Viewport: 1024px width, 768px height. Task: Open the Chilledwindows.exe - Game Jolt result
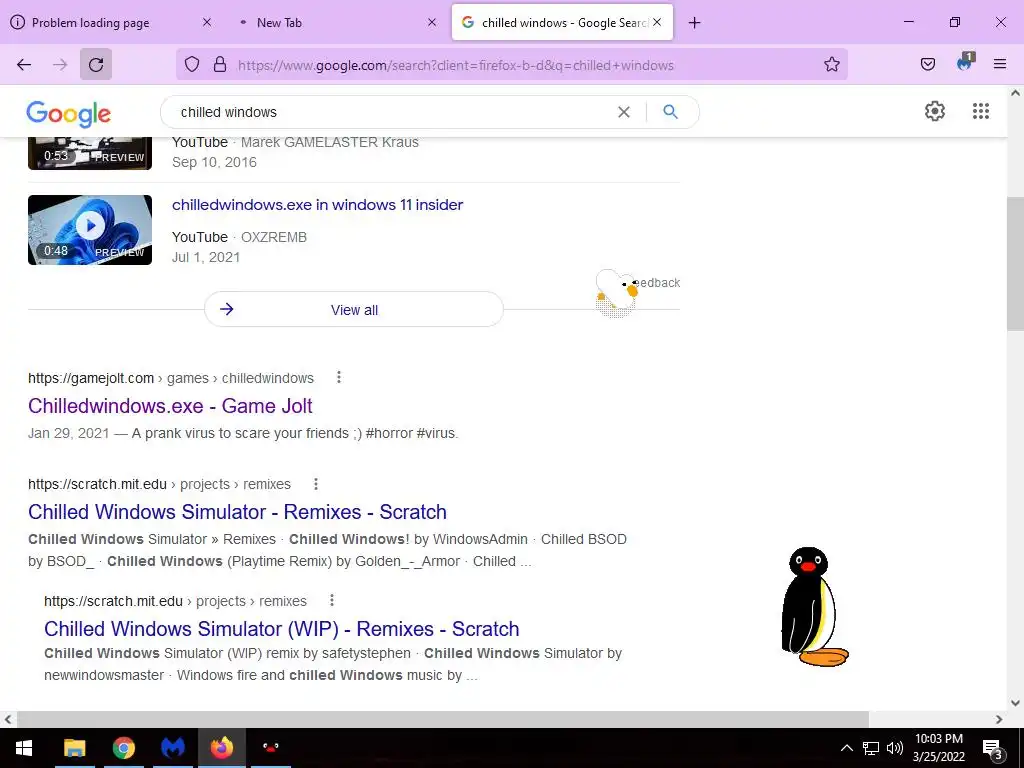coord(170,406)
